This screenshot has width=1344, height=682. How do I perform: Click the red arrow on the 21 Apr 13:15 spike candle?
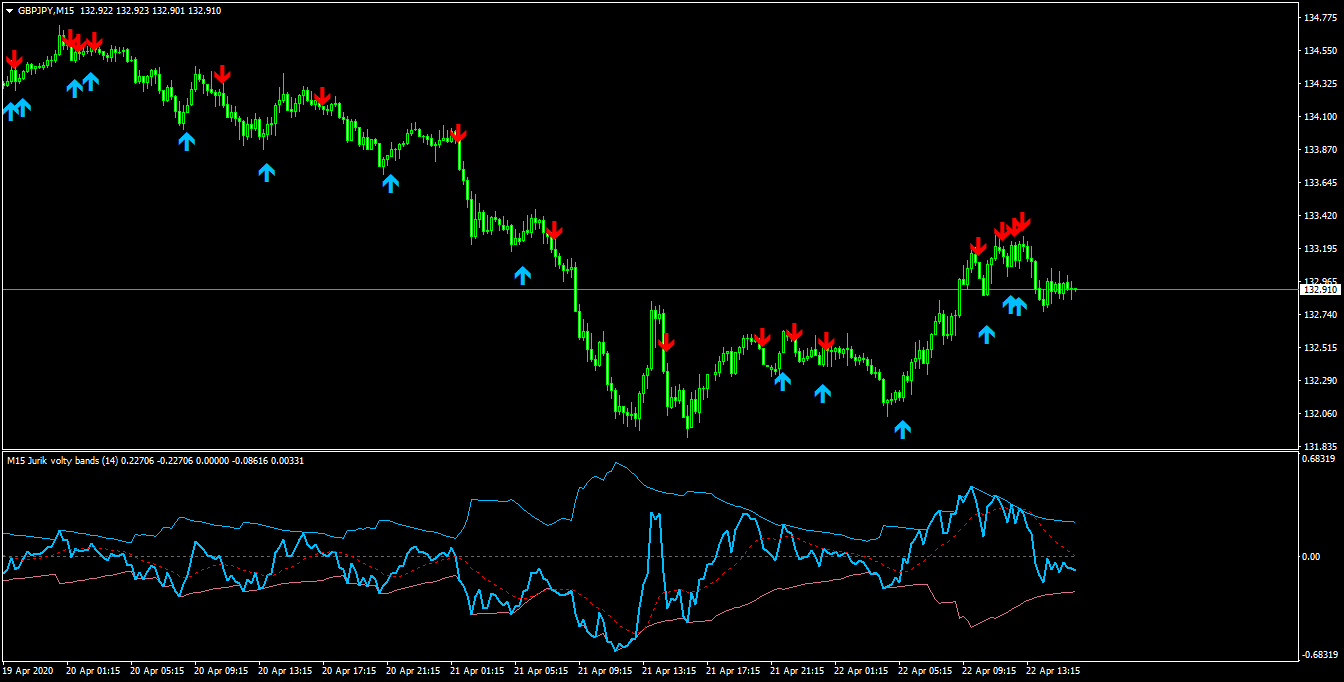tap(666, 342)
